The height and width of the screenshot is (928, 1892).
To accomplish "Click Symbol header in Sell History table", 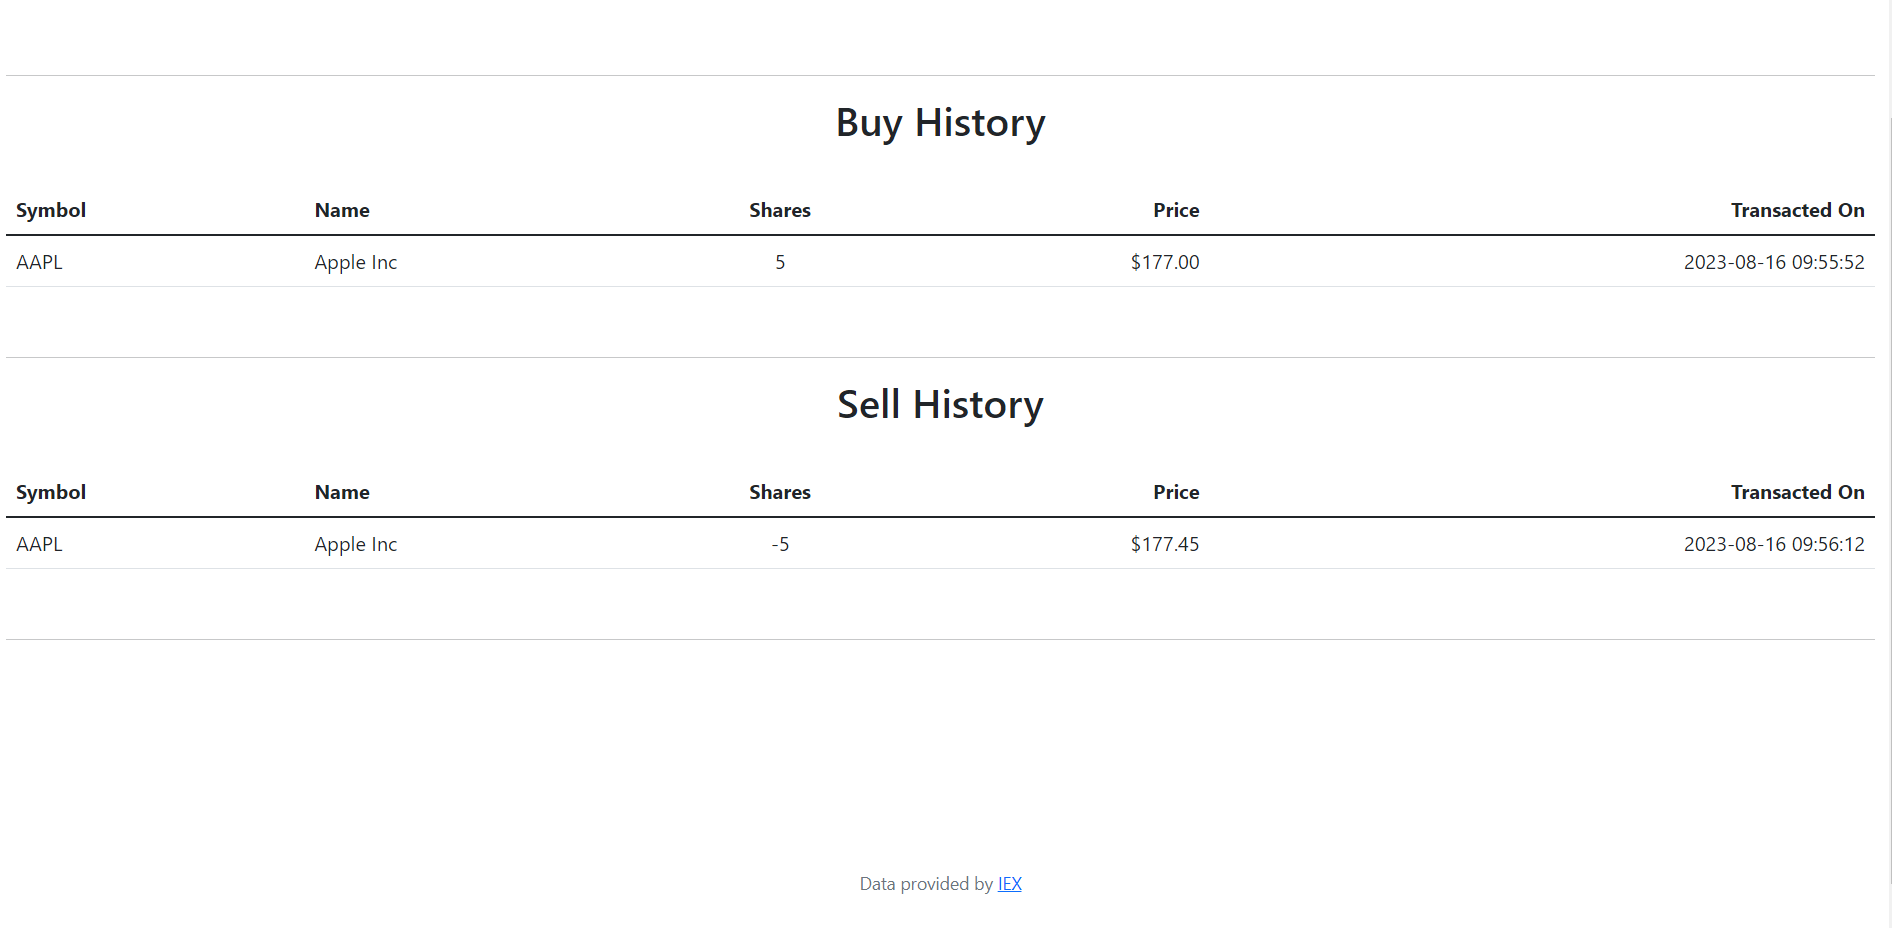I will click(51, 492).
